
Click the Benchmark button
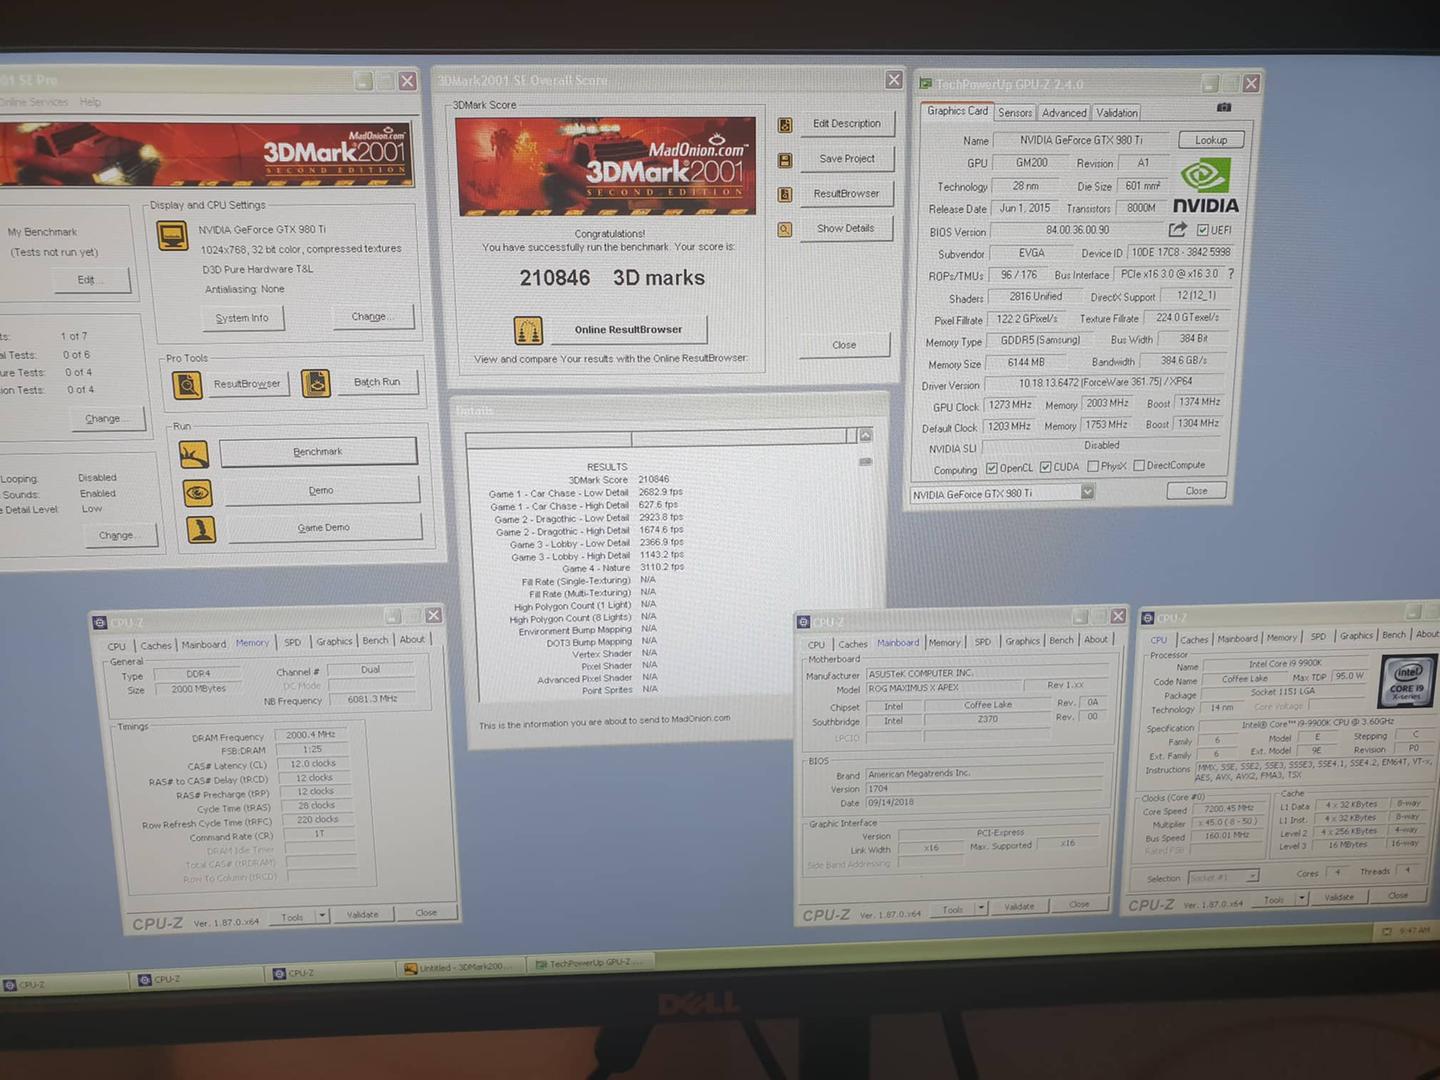point(318,452)
